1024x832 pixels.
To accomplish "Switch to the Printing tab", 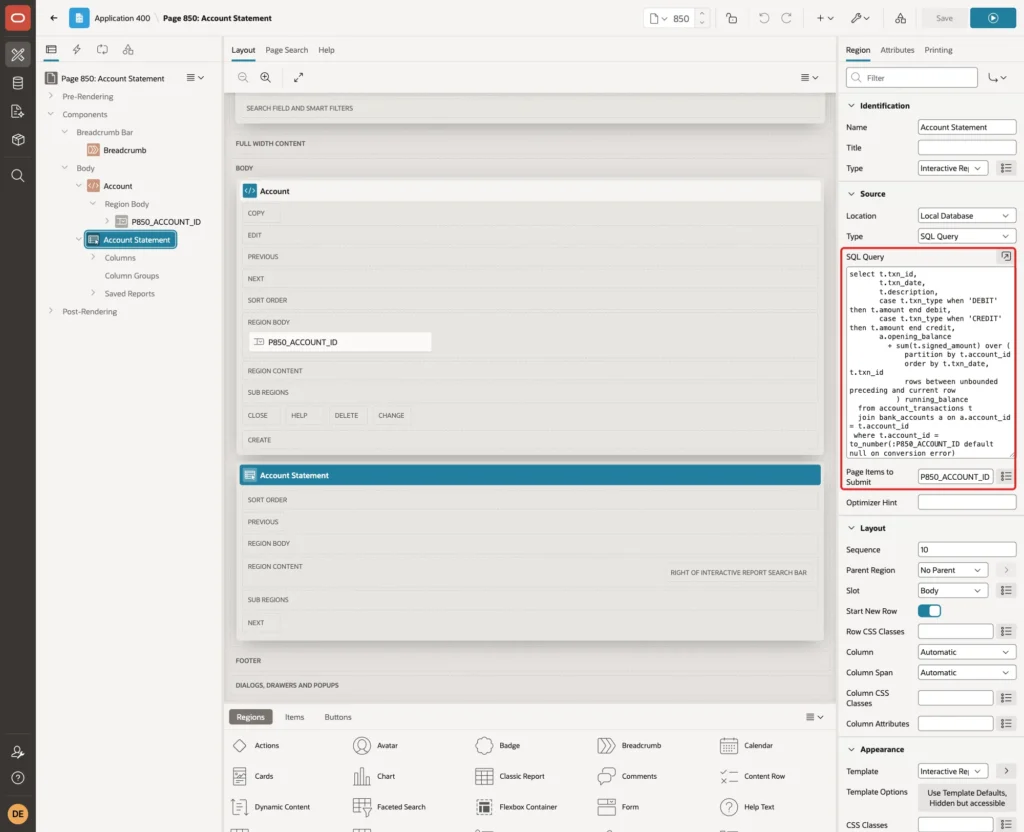I will click(938, 50).
